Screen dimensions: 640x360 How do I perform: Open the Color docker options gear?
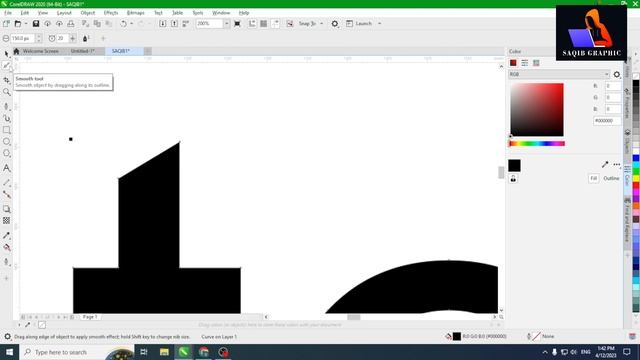[x=617, y=74]
